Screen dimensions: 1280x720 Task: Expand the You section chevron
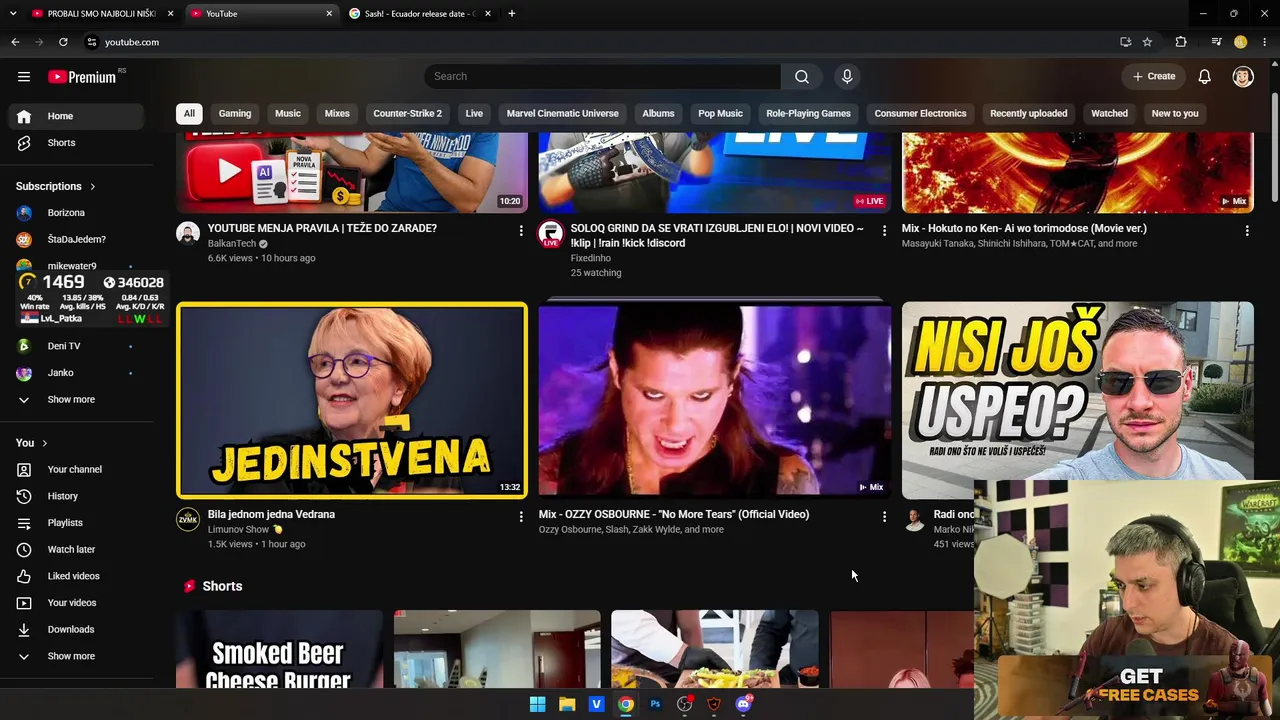point(44,443)
